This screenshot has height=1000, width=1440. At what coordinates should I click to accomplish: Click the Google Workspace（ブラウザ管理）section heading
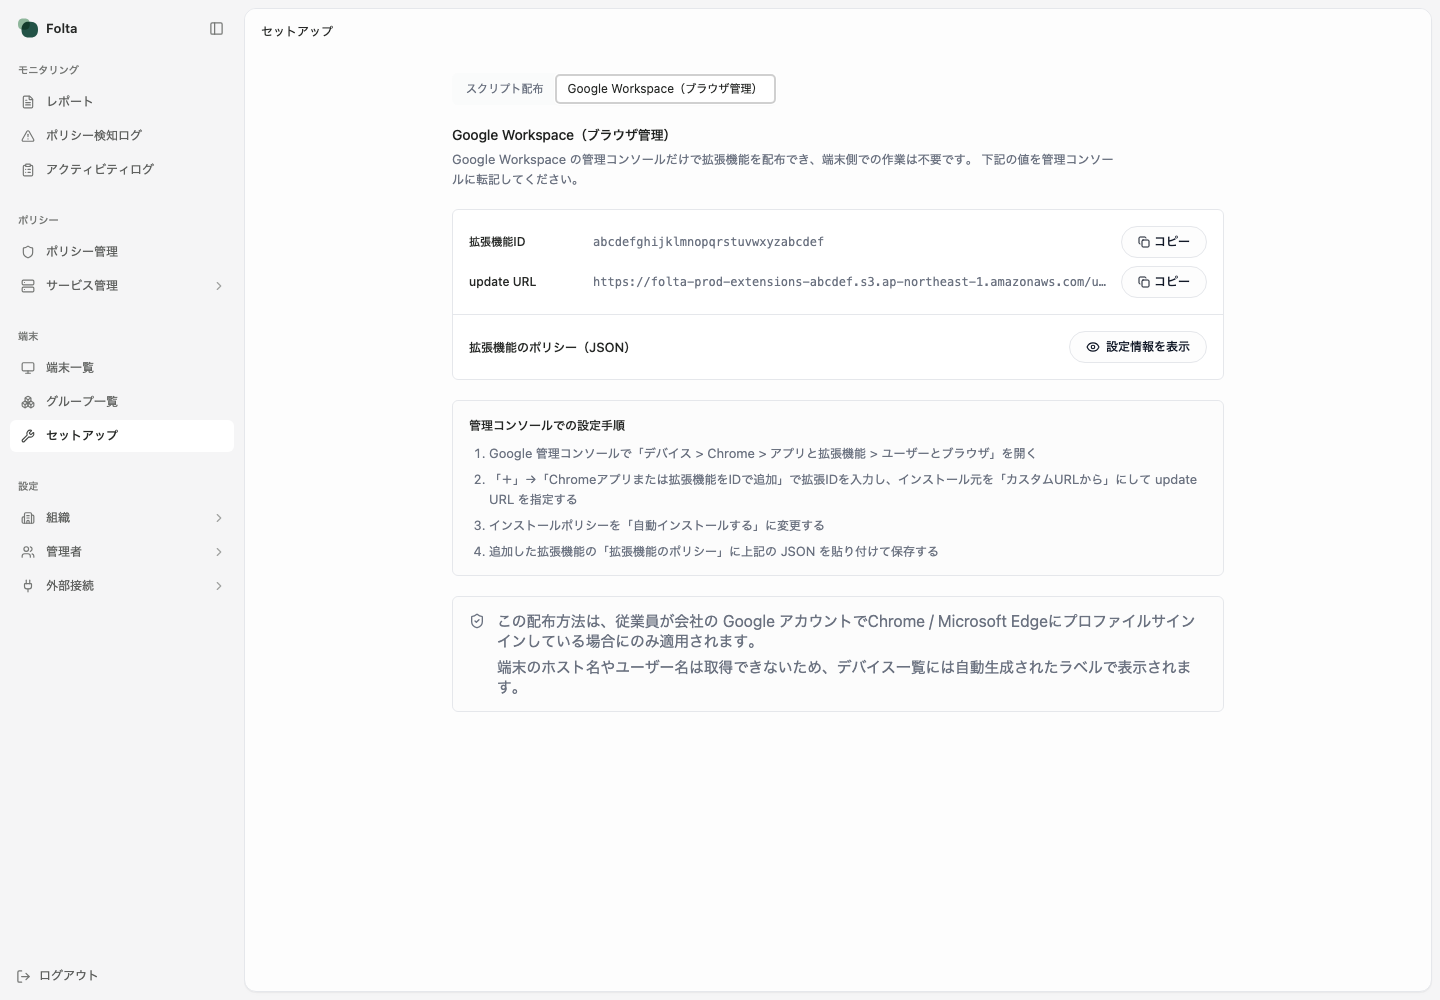click(x=560, y=135)
